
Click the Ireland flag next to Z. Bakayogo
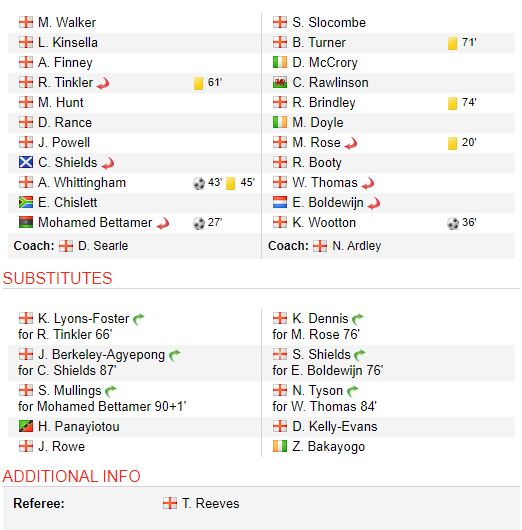tap(280, 446)
